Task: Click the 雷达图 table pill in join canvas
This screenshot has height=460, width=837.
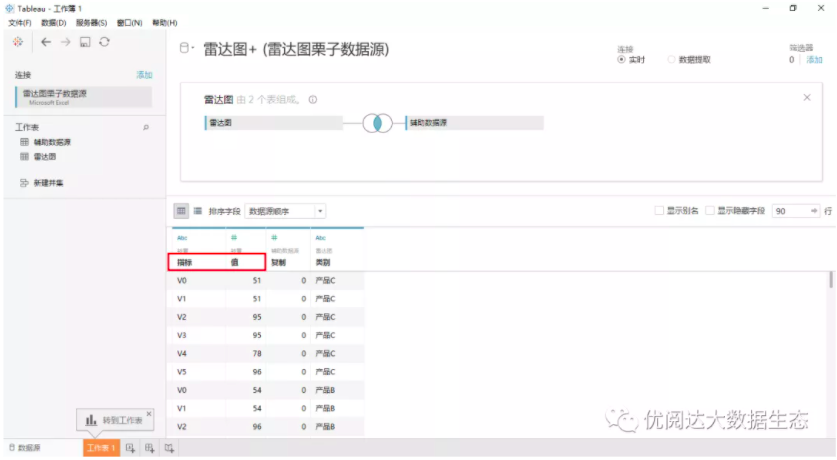Action: pos(273,123)
